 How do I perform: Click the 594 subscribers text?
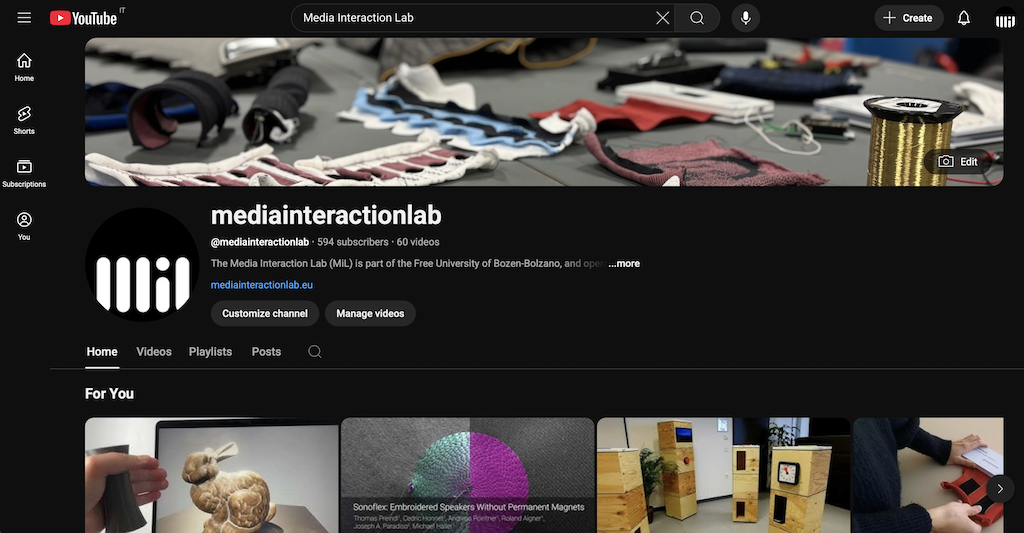click(x=353, y=242)
